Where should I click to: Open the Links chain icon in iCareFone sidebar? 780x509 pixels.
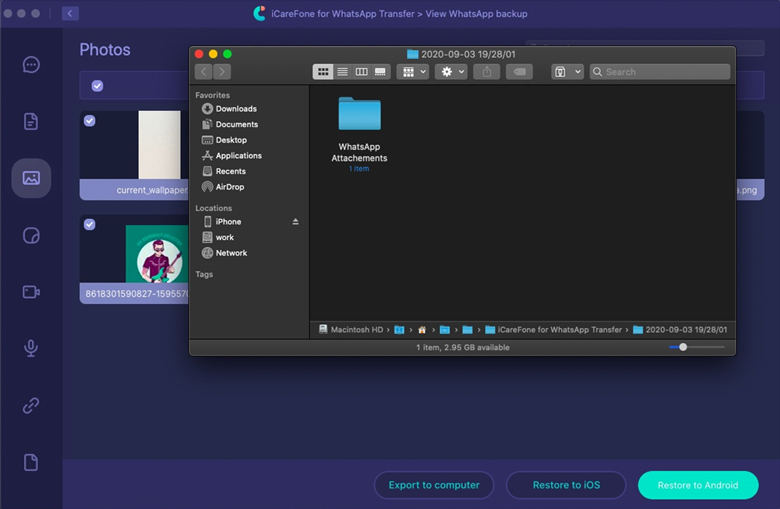[31, 406]
